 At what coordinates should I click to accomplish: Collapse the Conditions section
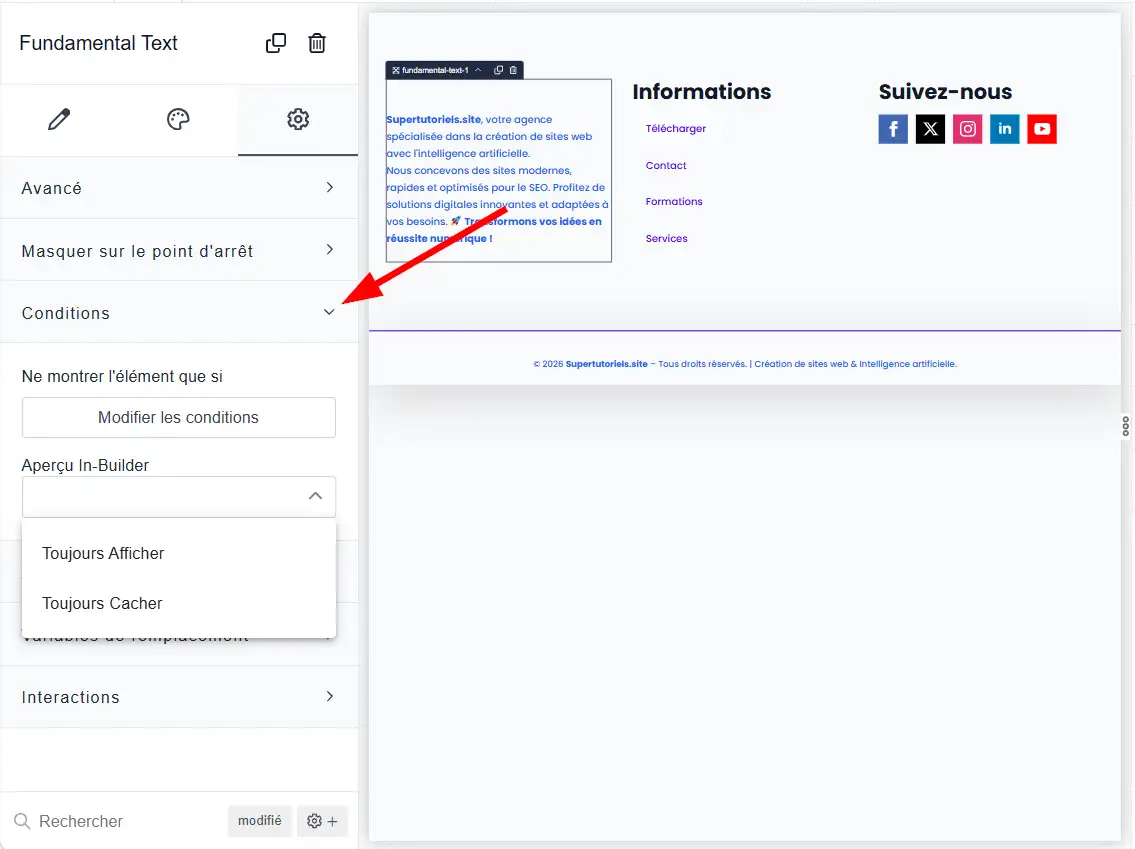(x=179, y=313)
